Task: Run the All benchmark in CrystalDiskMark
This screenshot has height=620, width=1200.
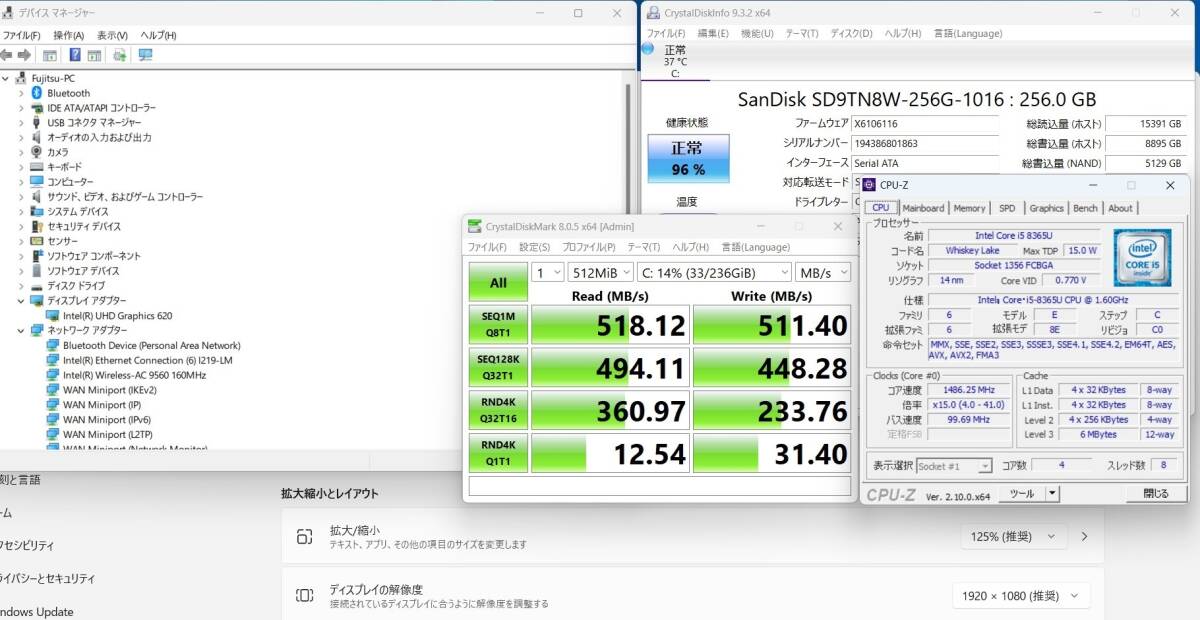Action: coord(497,281)
